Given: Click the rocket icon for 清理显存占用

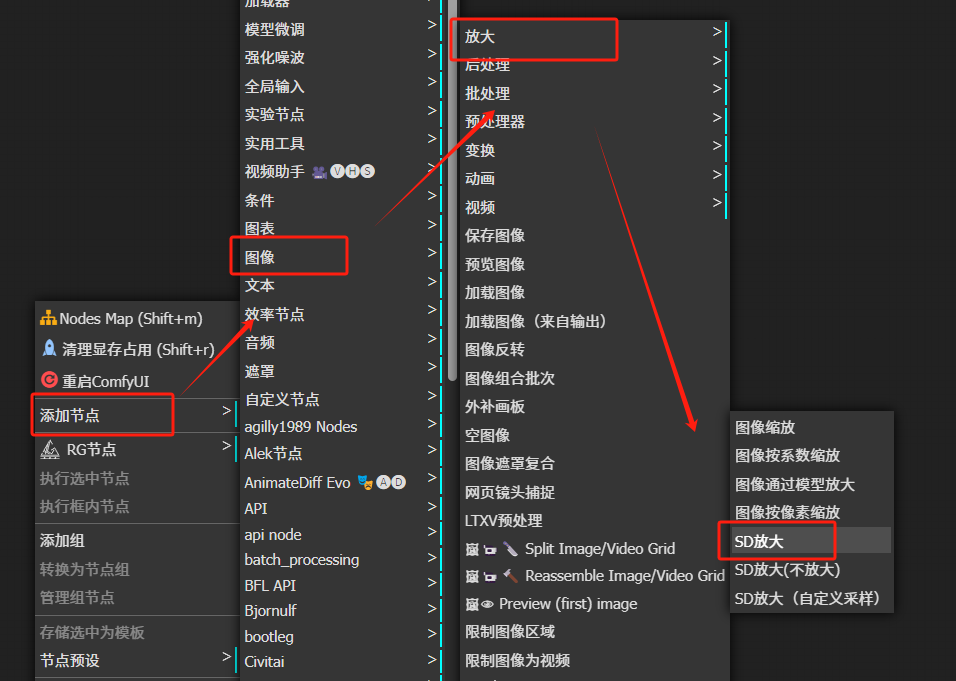Looking at the screenshot, I should pos(49,349).
